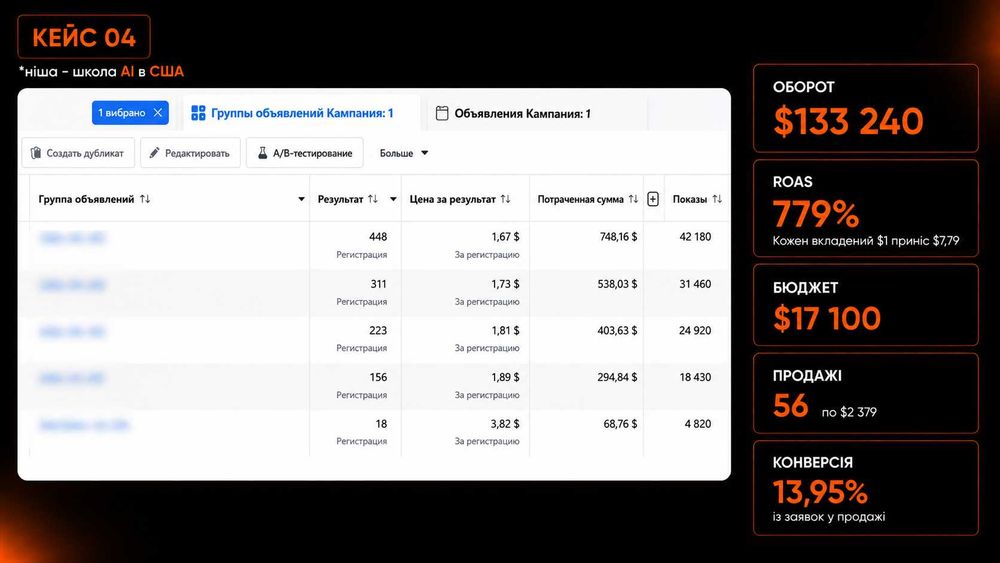The image size is (1000, 563).
Task: Open blurred ad group link in 156 row
Action: (x=72, y=378)
